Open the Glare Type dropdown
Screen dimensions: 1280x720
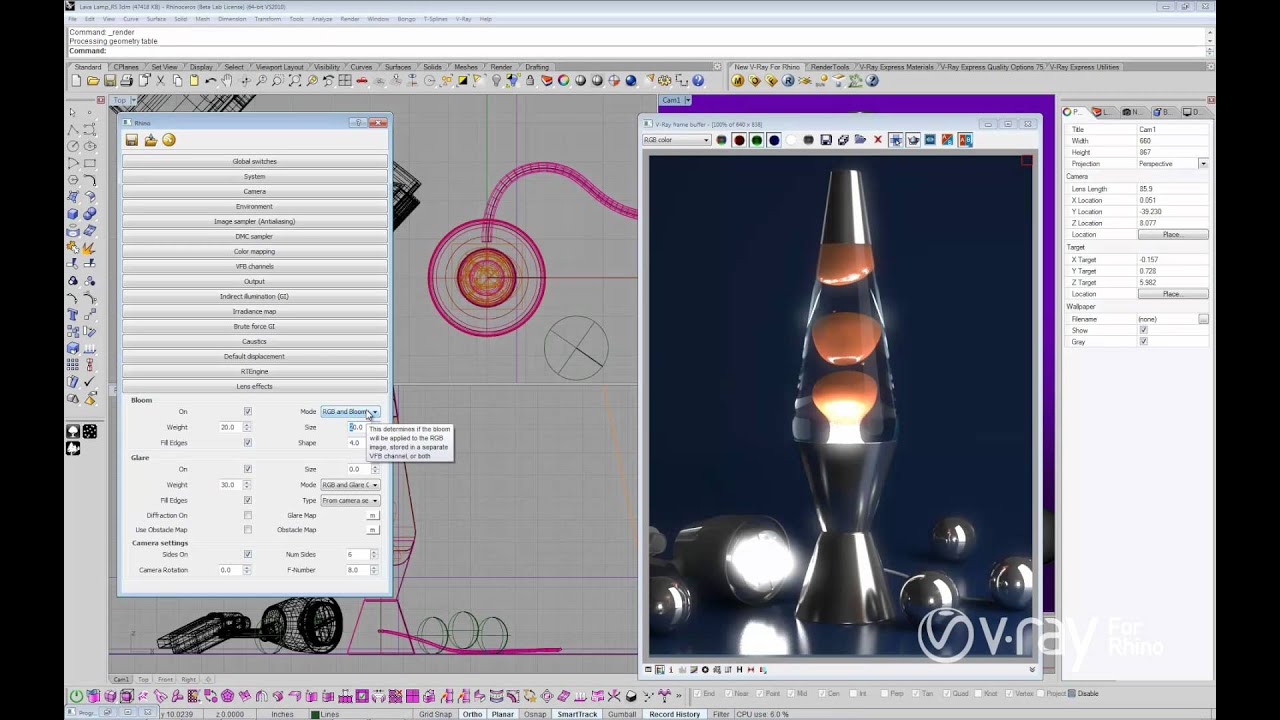pos(350,500)
